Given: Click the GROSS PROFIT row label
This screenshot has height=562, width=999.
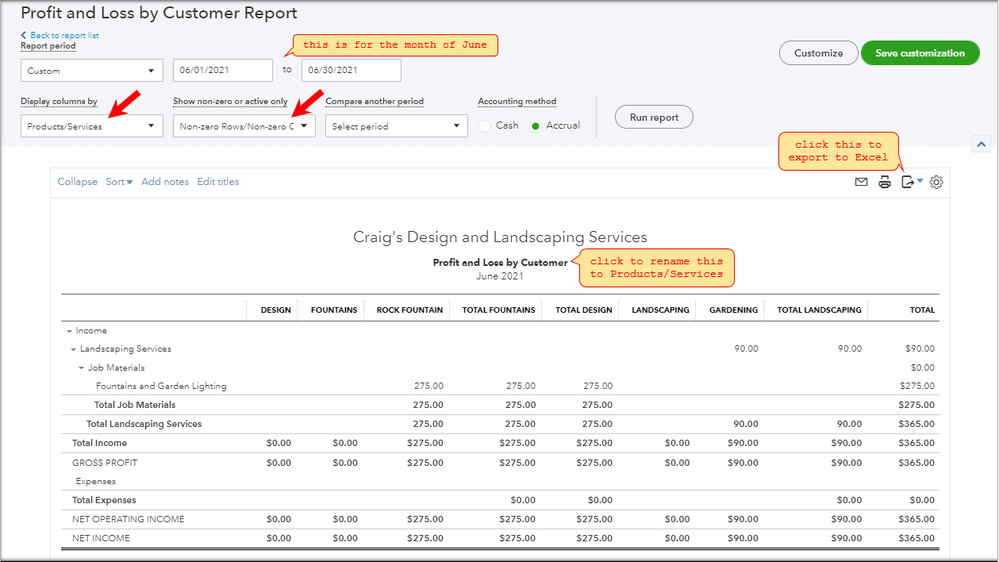Looking at the screenshot, I should tap(104, 463).
